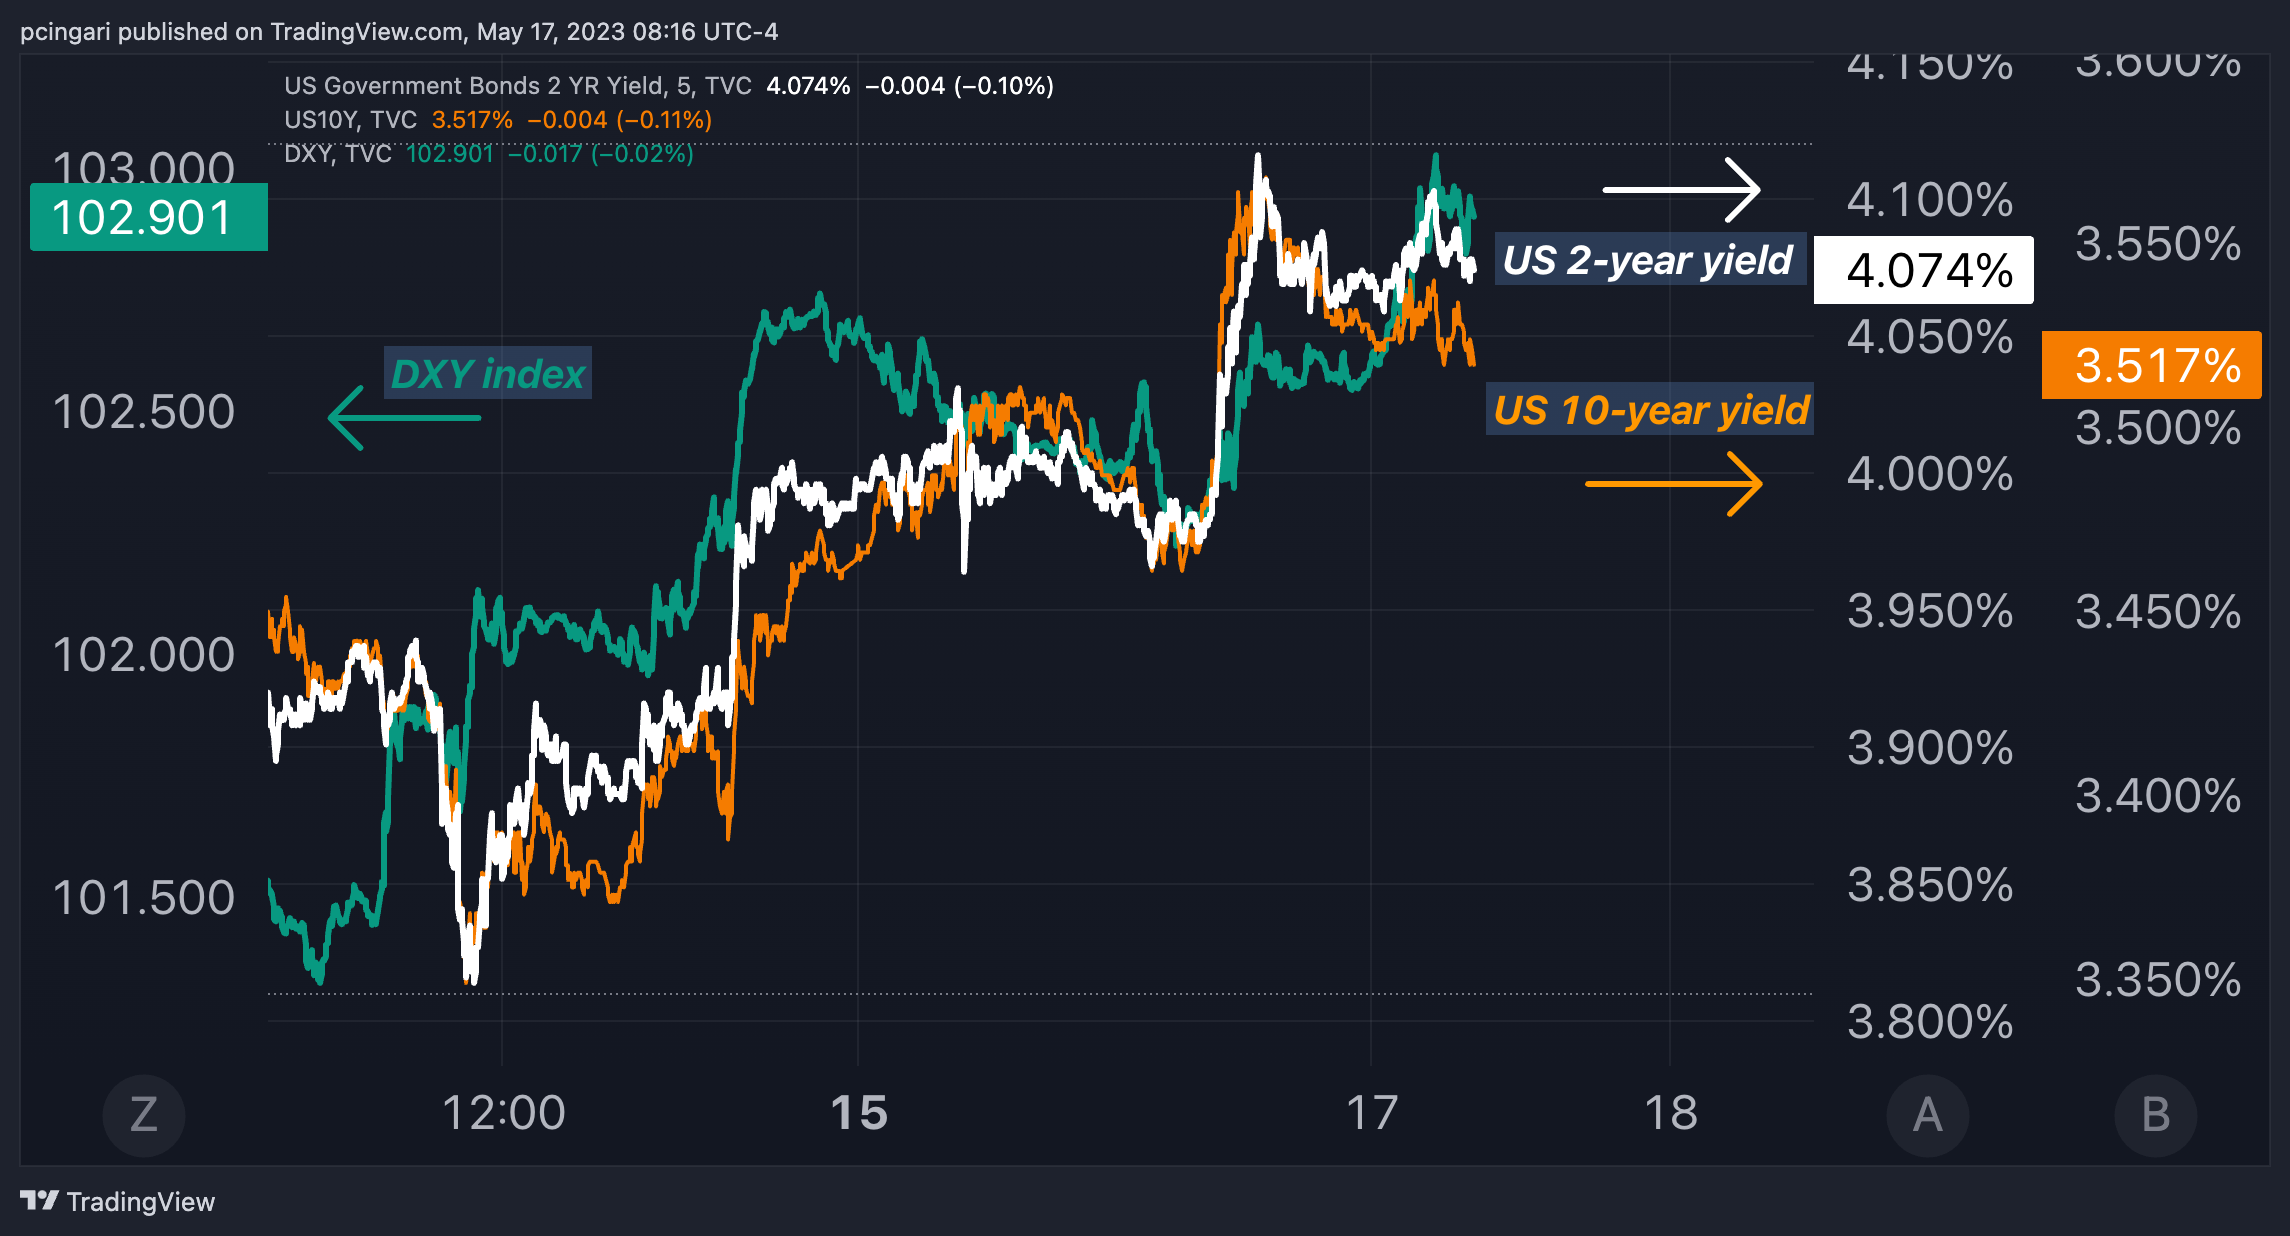
Task: Click the 102.500 left axis value
Action: (143, 412)
